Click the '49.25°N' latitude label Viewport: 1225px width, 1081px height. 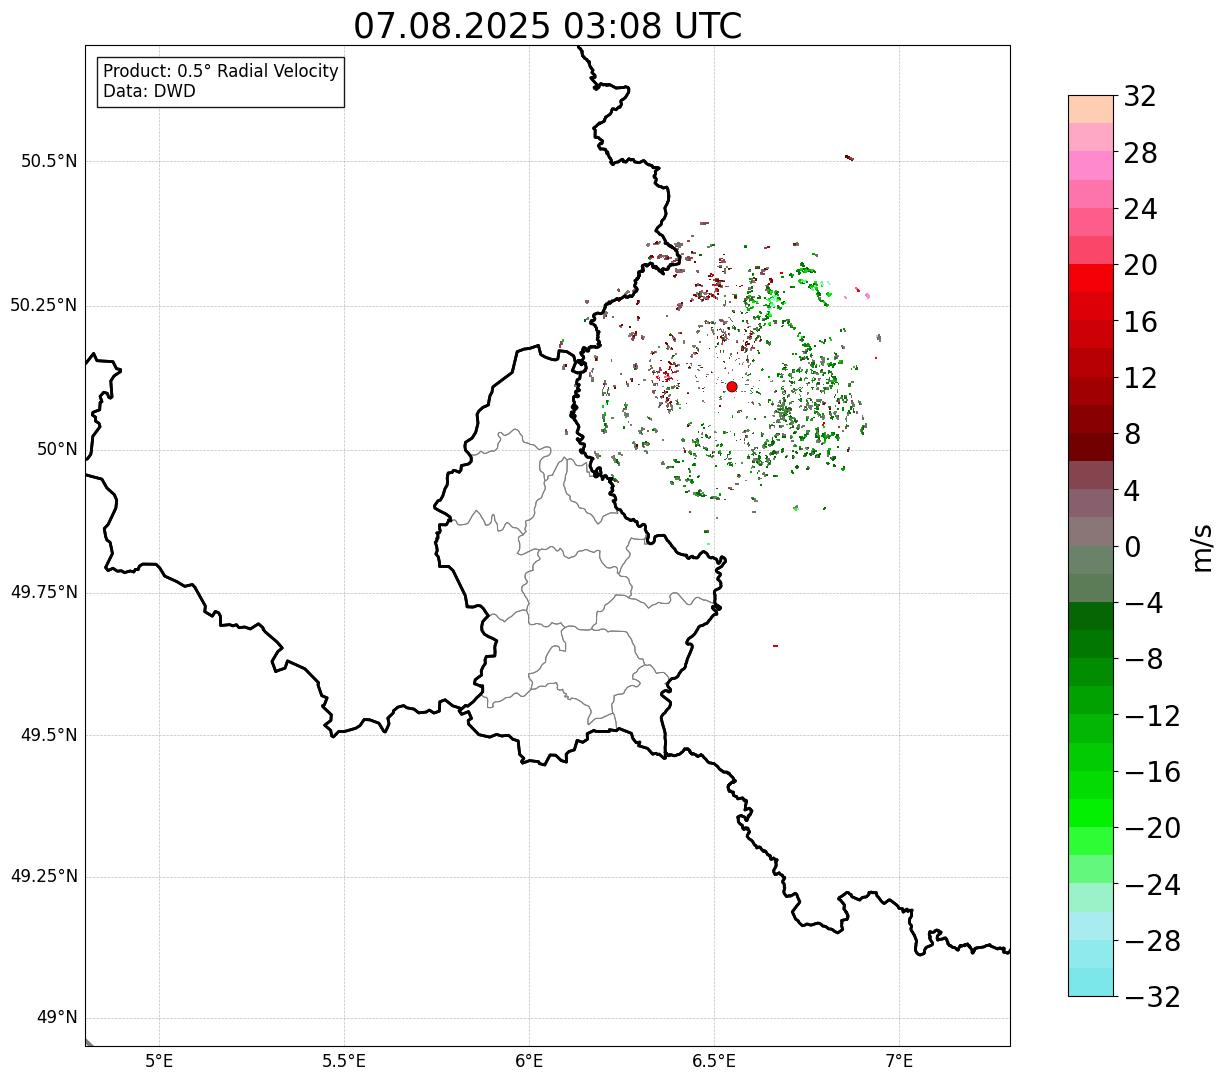(44, 877)
